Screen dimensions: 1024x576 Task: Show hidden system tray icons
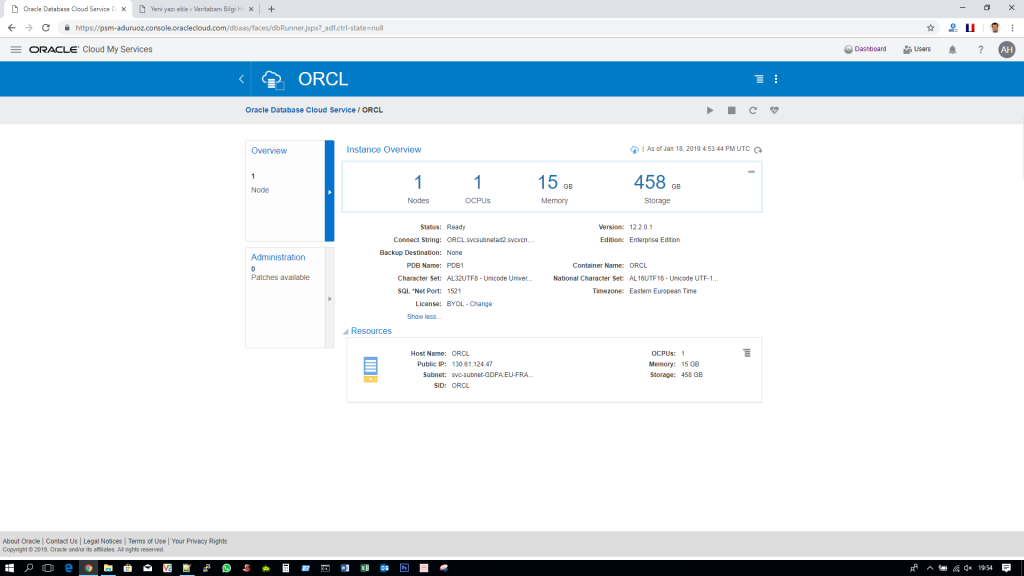(930, 568)
